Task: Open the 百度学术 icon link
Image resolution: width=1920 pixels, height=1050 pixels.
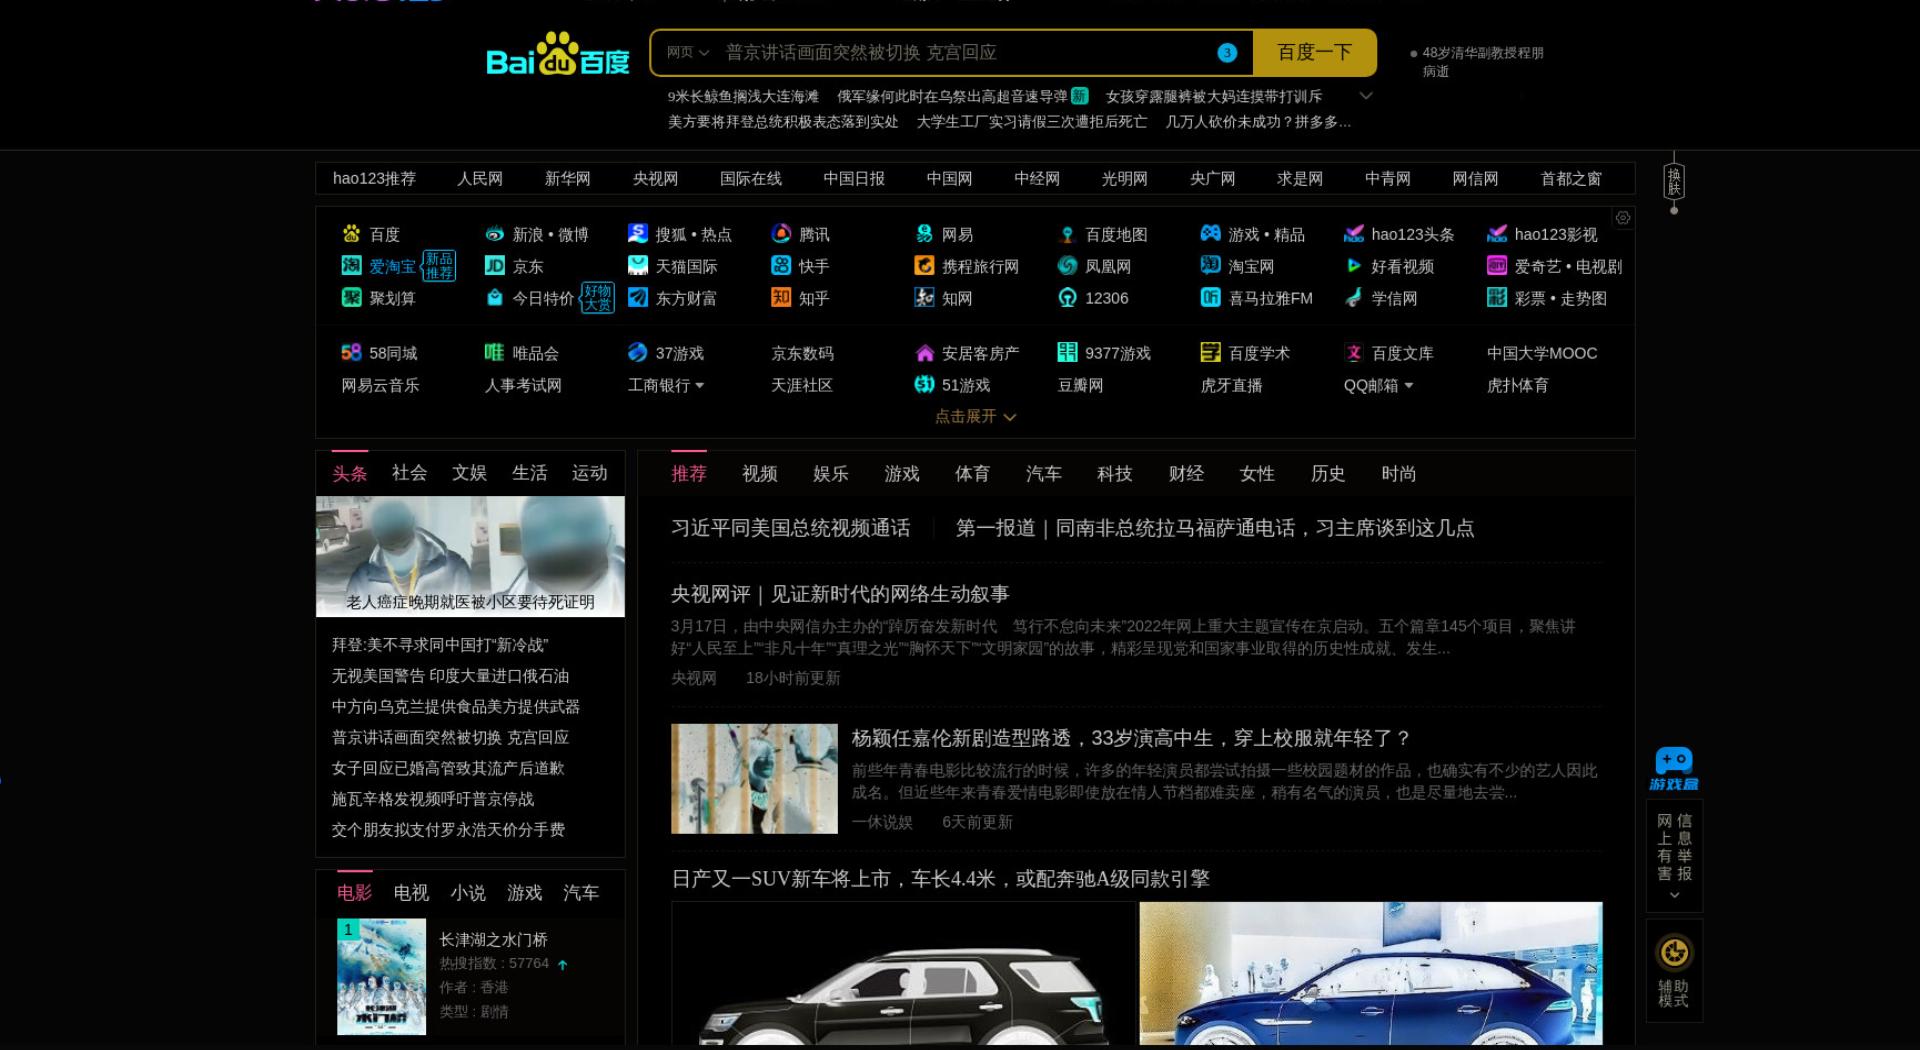Action: [1210, 353]
